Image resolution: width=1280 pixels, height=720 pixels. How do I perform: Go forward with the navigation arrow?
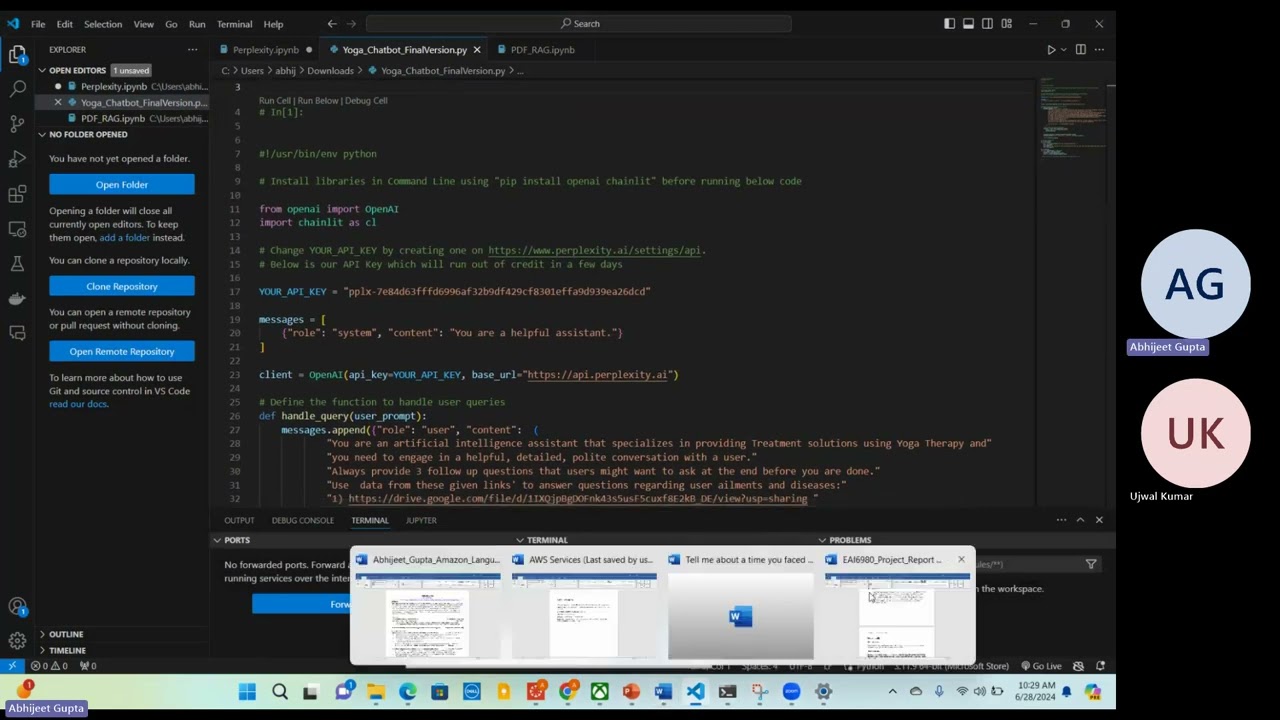(353, 23)
